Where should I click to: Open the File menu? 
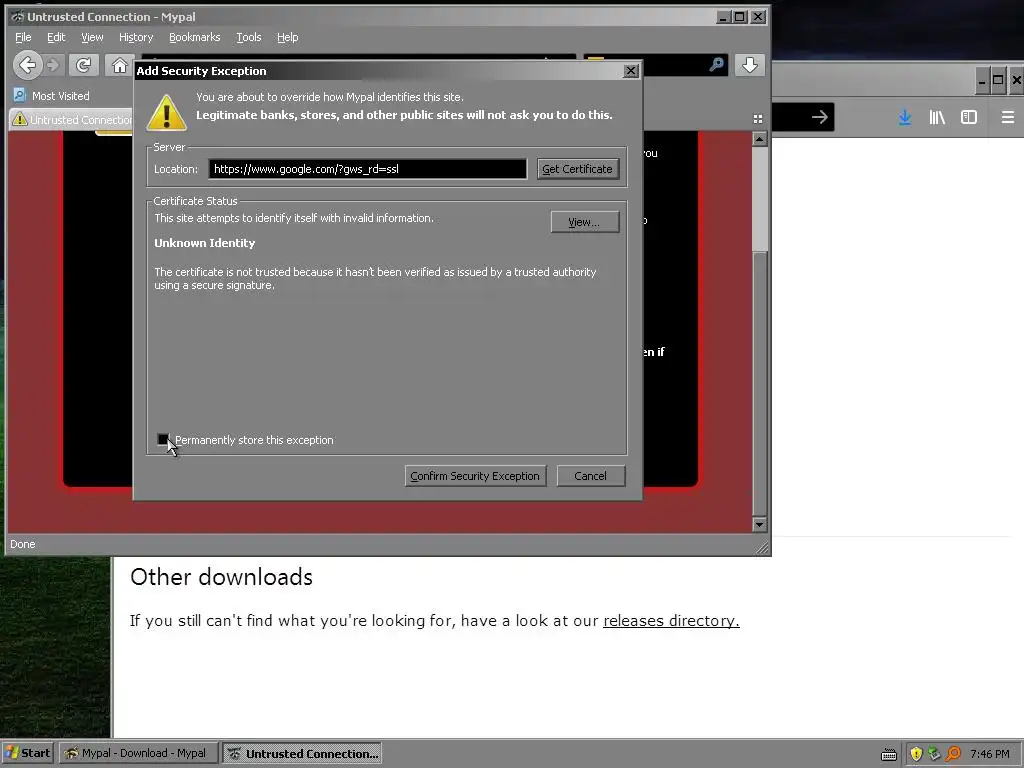point(23,37)
